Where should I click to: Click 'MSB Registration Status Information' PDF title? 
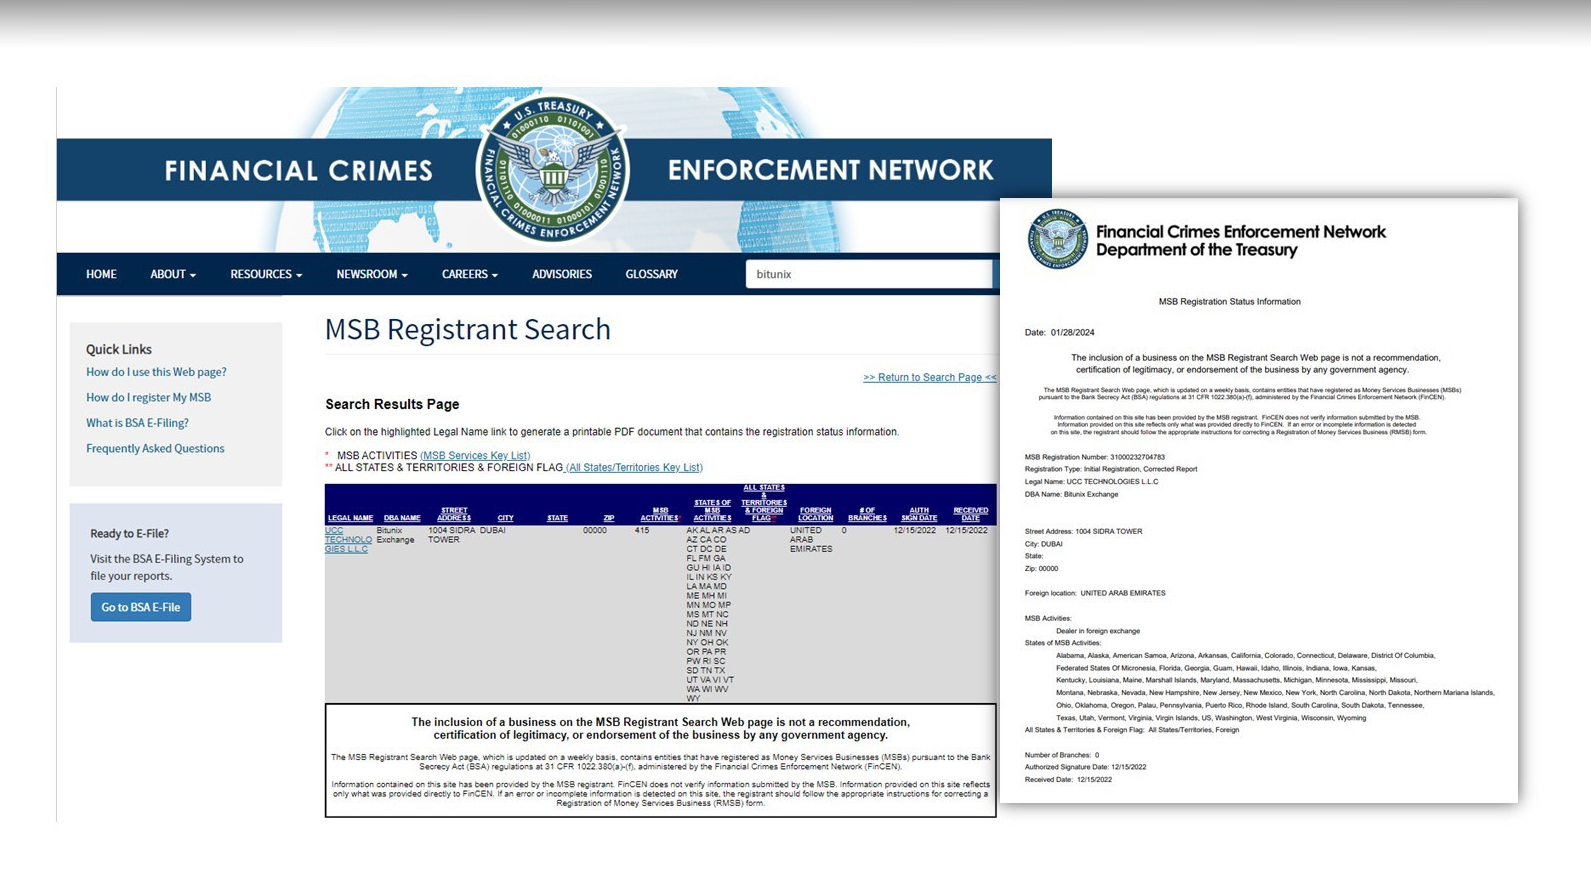1229,301
